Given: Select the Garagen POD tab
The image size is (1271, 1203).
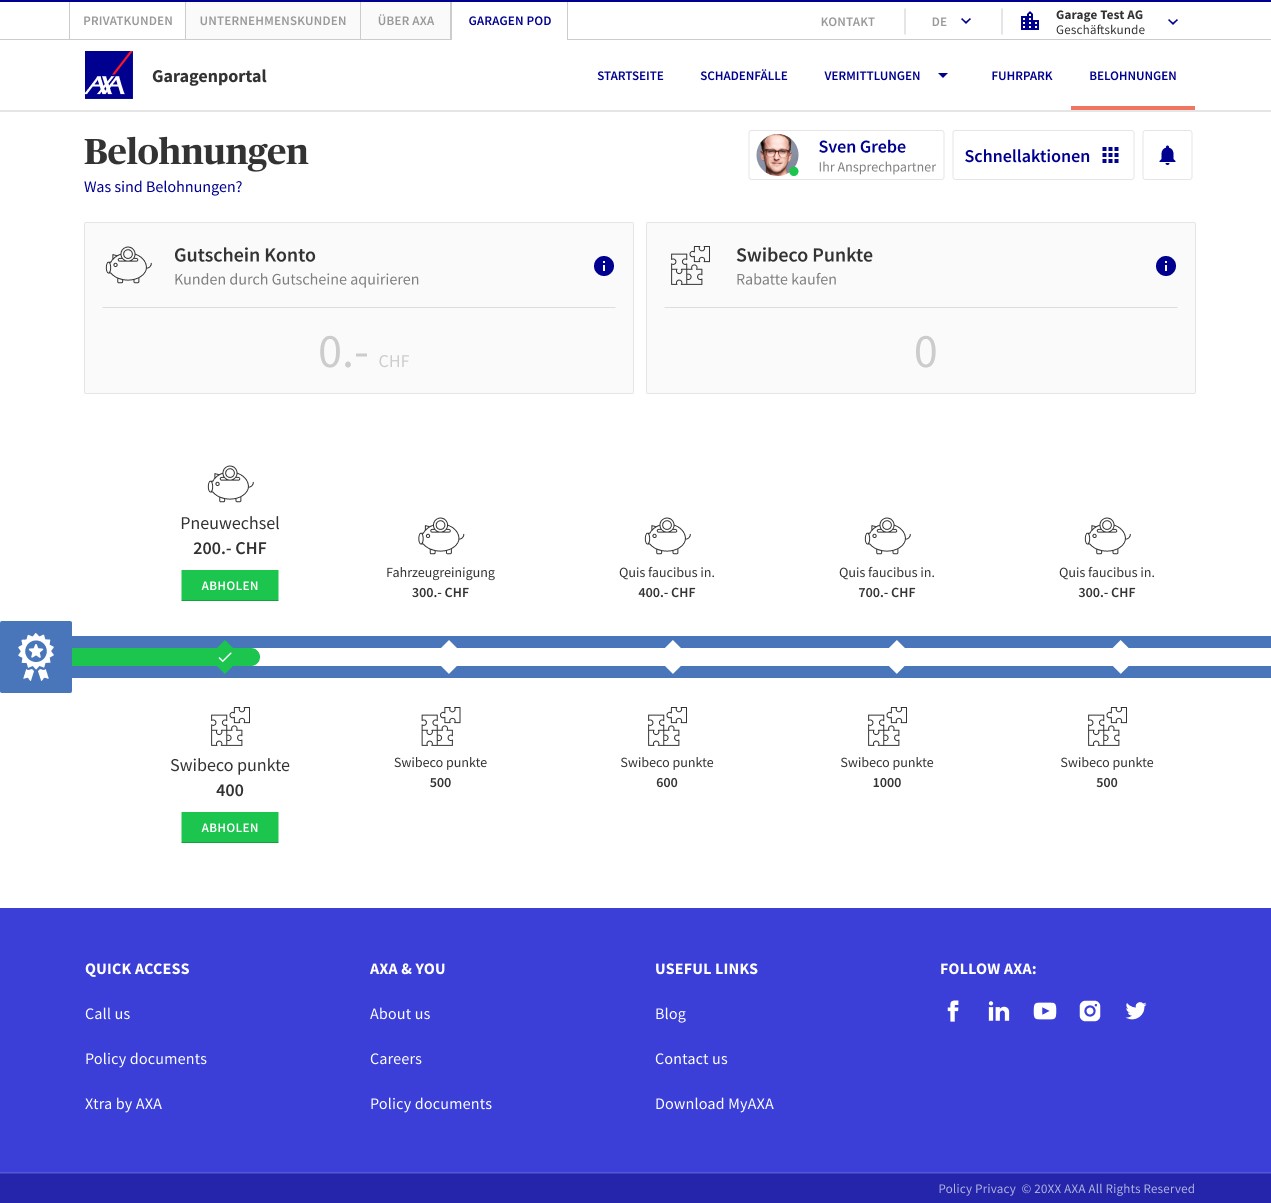Looking at the screenshot, I should pyautogui.click(x=510, y=21).
